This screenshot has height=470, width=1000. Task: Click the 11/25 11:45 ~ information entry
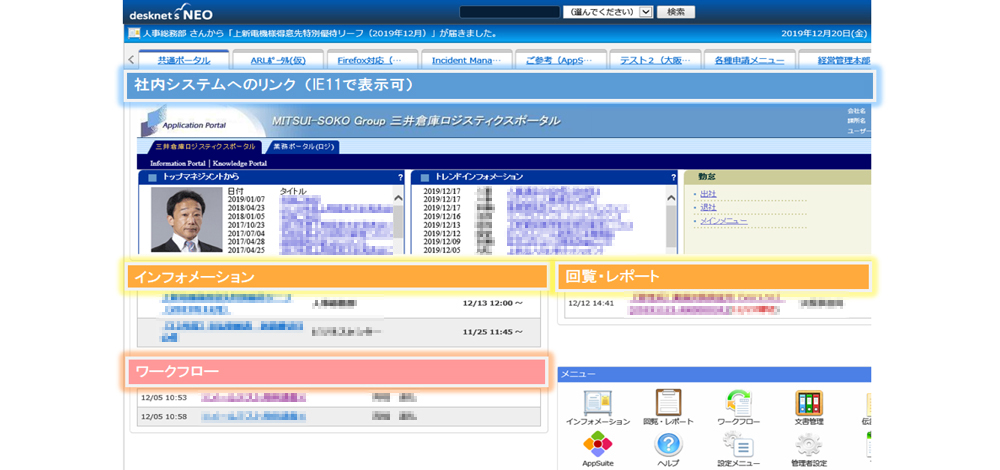[339, 332]
